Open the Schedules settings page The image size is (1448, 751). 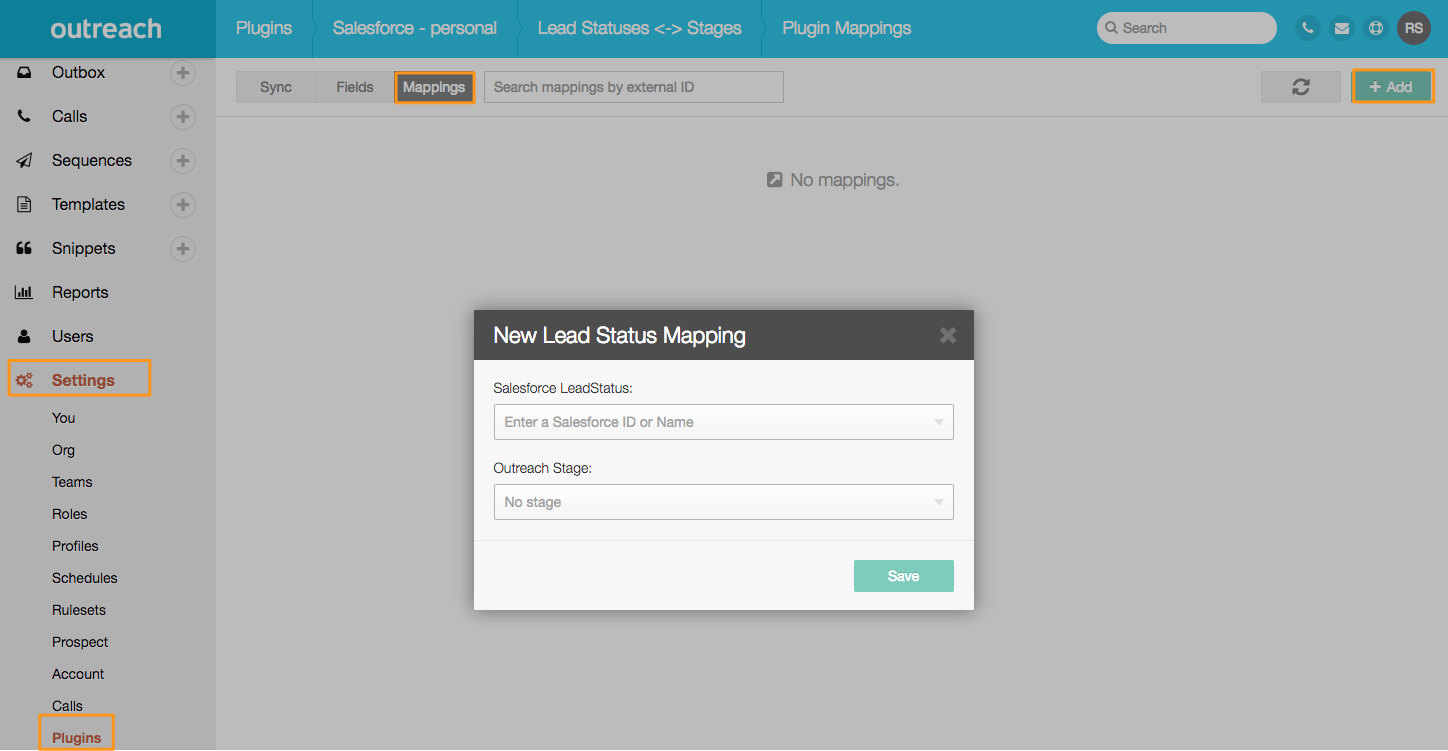tap(85, 578)
